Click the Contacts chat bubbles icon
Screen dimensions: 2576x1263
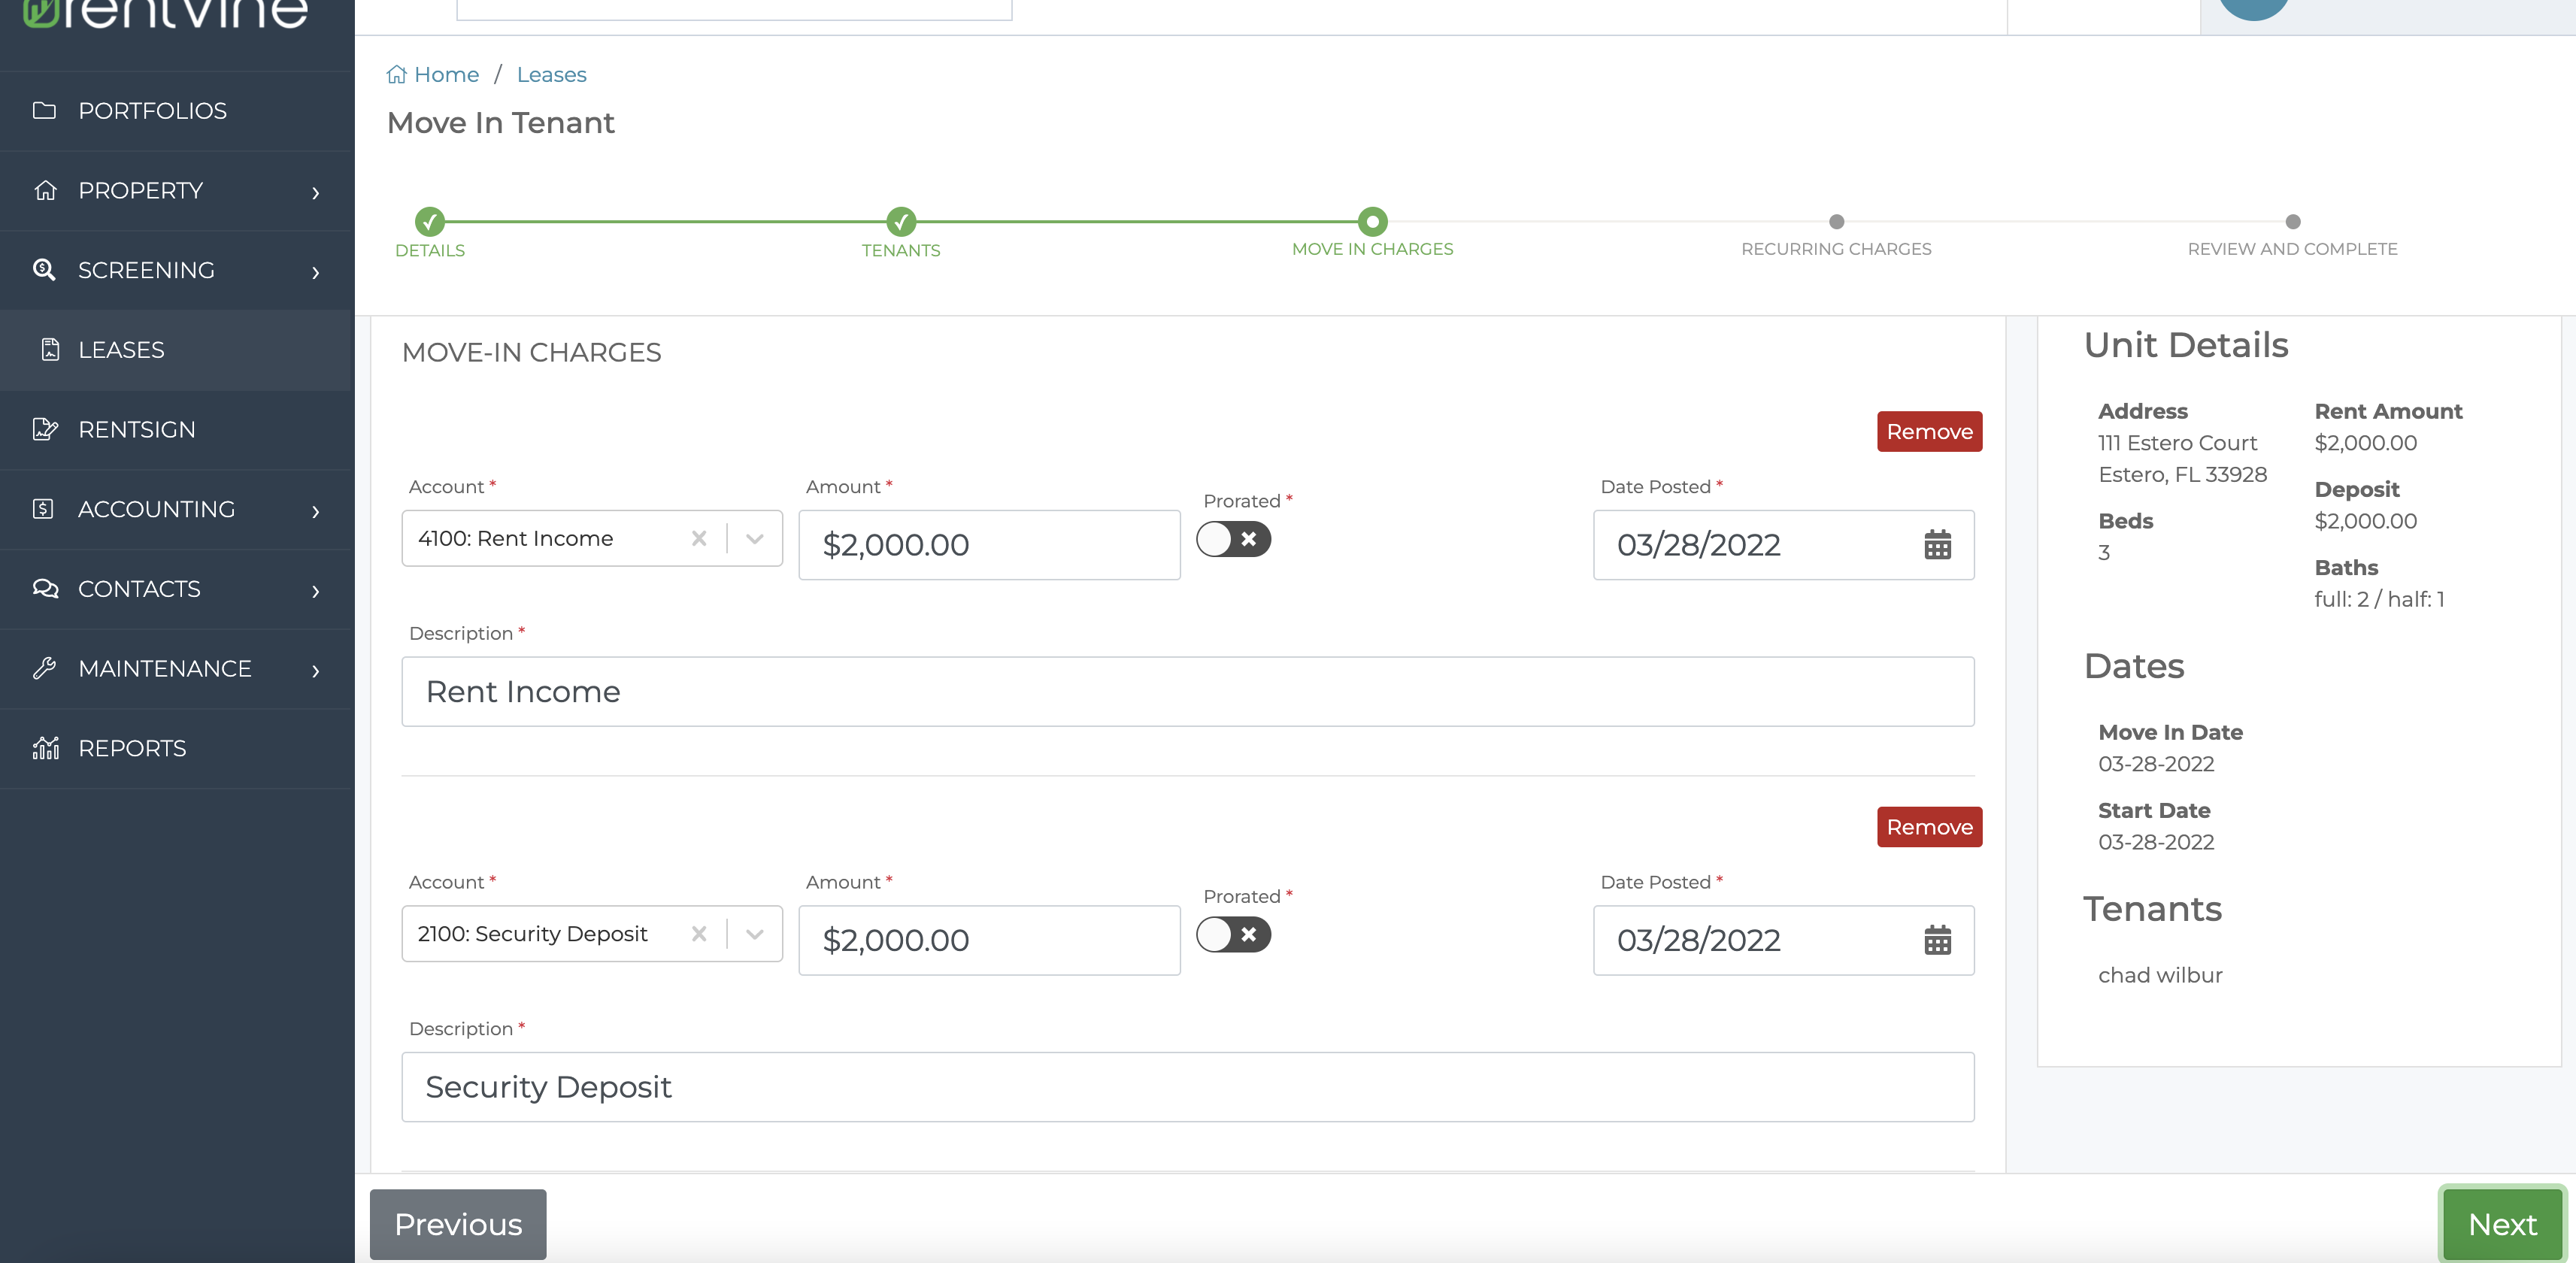[x=45, y=588]
